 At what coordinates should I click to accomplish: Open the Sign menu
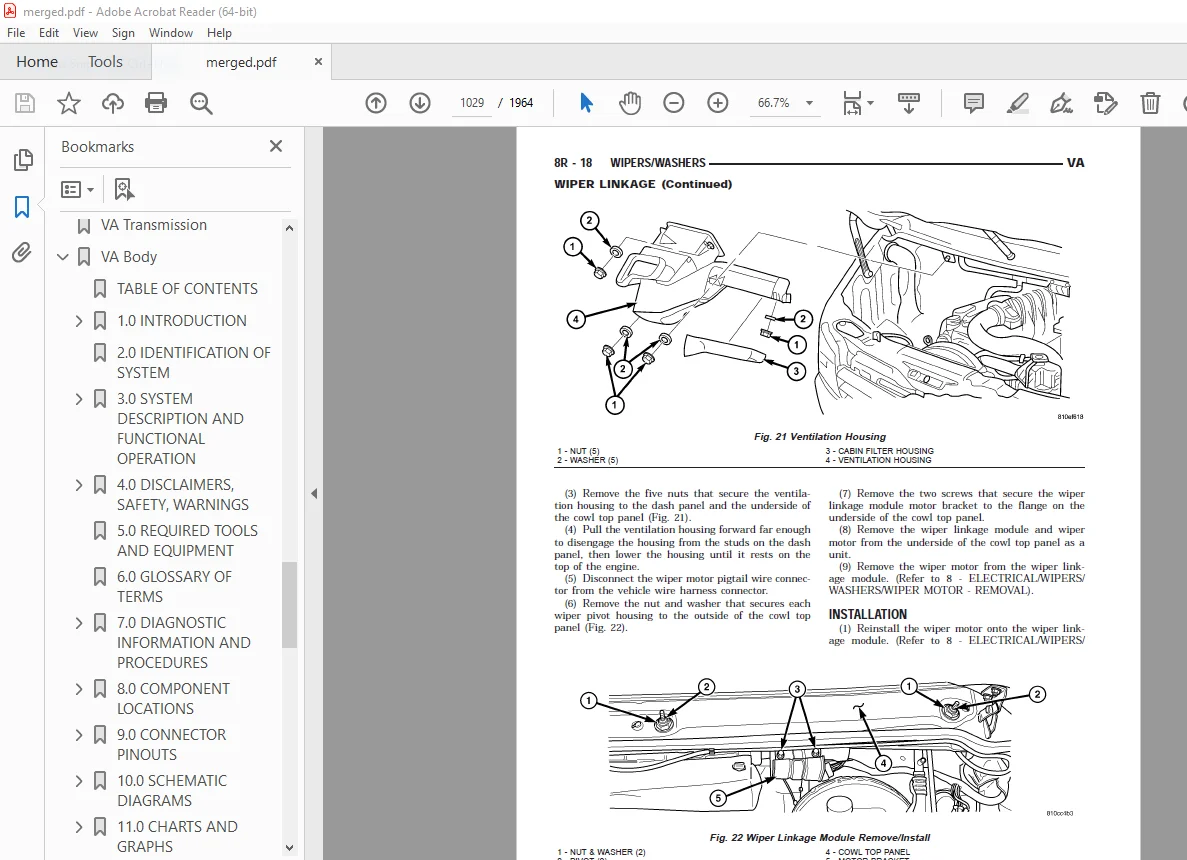[123, 33]
